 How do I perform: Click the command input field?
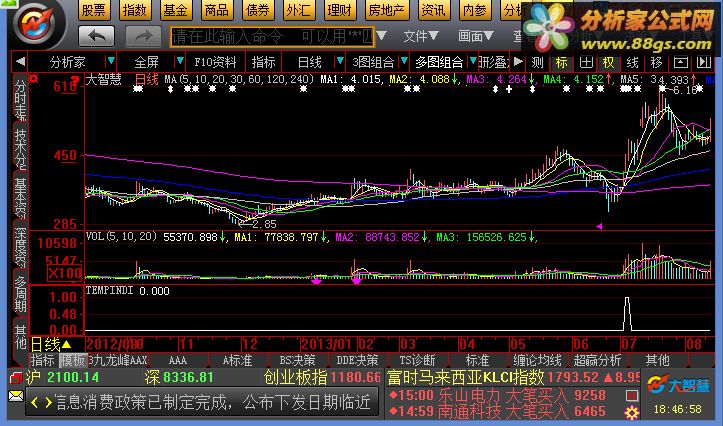(272, 36)
